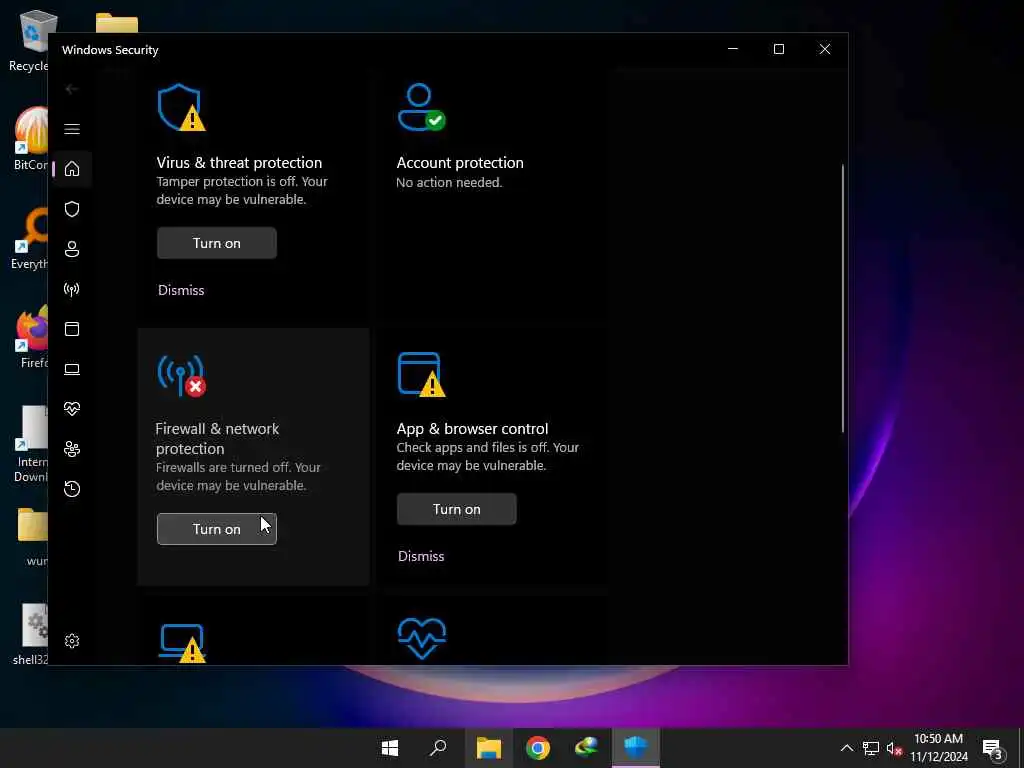The image size is (1024, 768).
Task: Open Internet Download Manager taskbar icon
Action: point(586,748)
